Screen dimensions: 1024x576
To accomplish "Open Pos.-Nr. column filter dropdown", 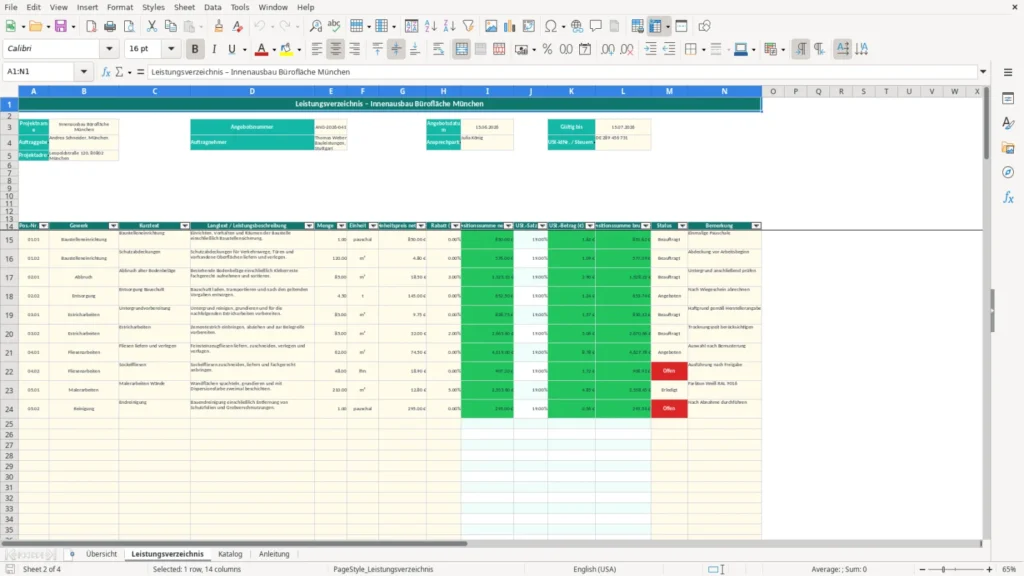I will pyautogui.click(x=44, y=225).
